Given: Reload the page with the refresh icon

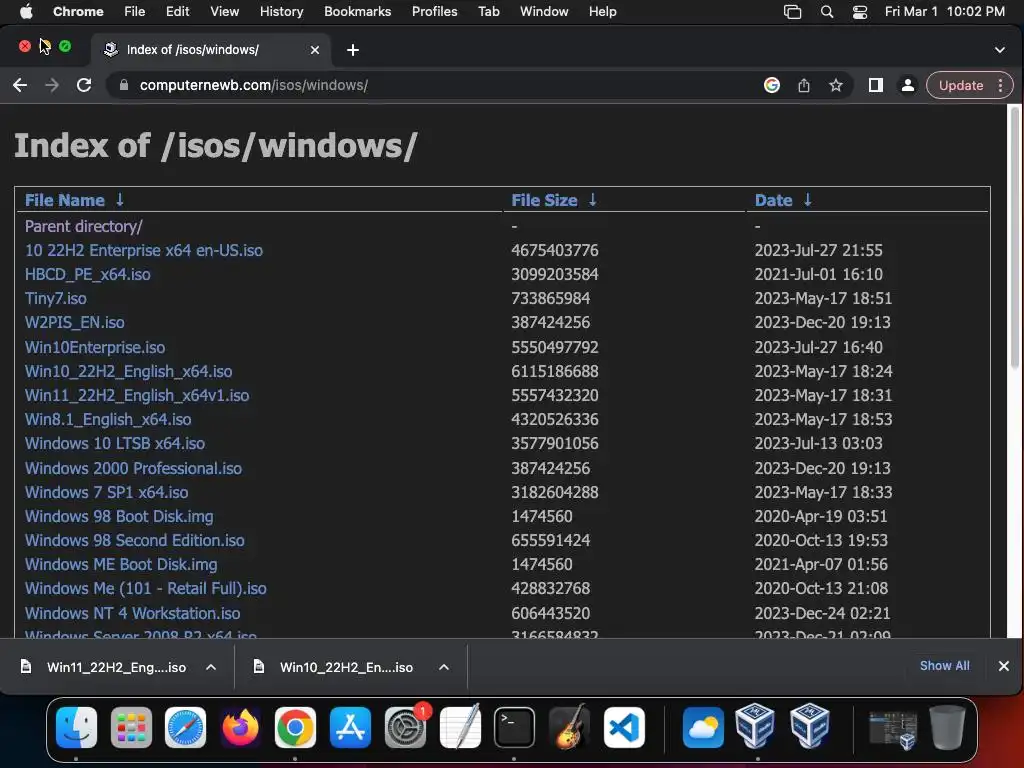Looking at the screenshot, I should pyautogui.click(x=84, y=85).
